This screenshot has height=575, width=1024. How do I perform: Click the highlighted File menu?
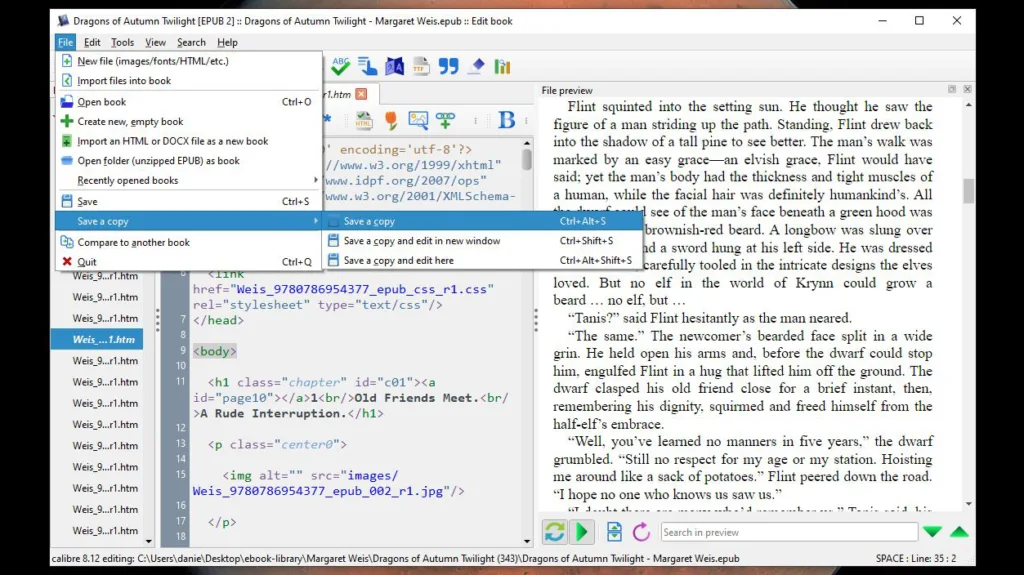(65, 42)
